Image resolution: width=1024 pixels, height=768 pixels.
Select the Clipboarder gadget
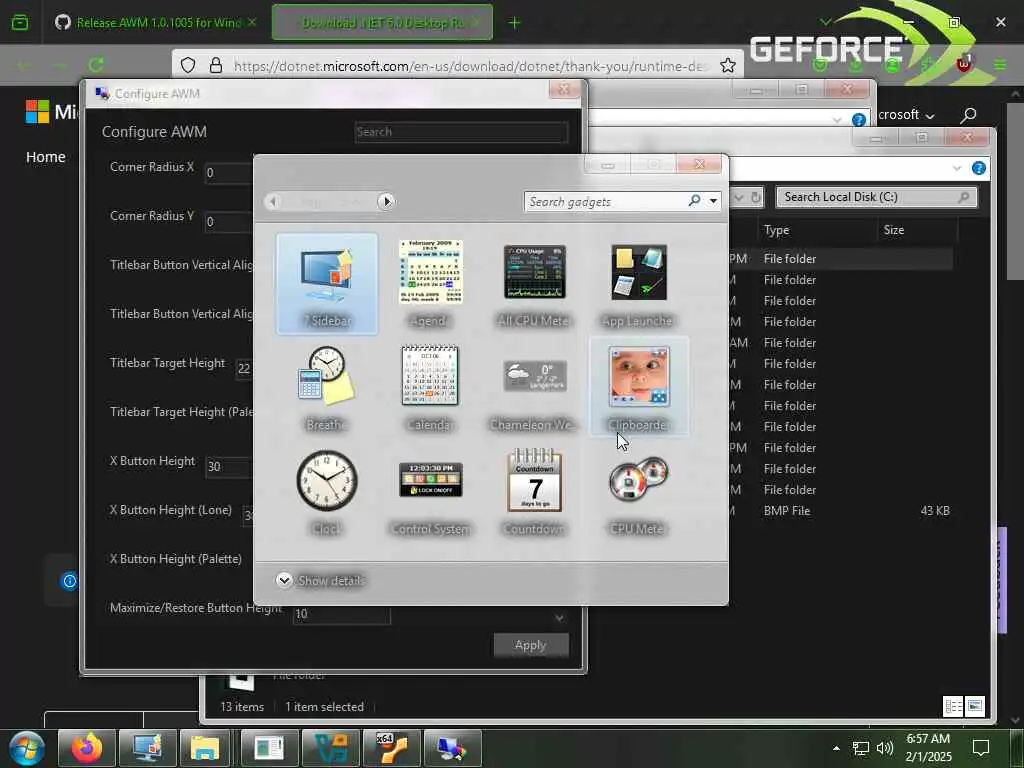coord(638,387)
